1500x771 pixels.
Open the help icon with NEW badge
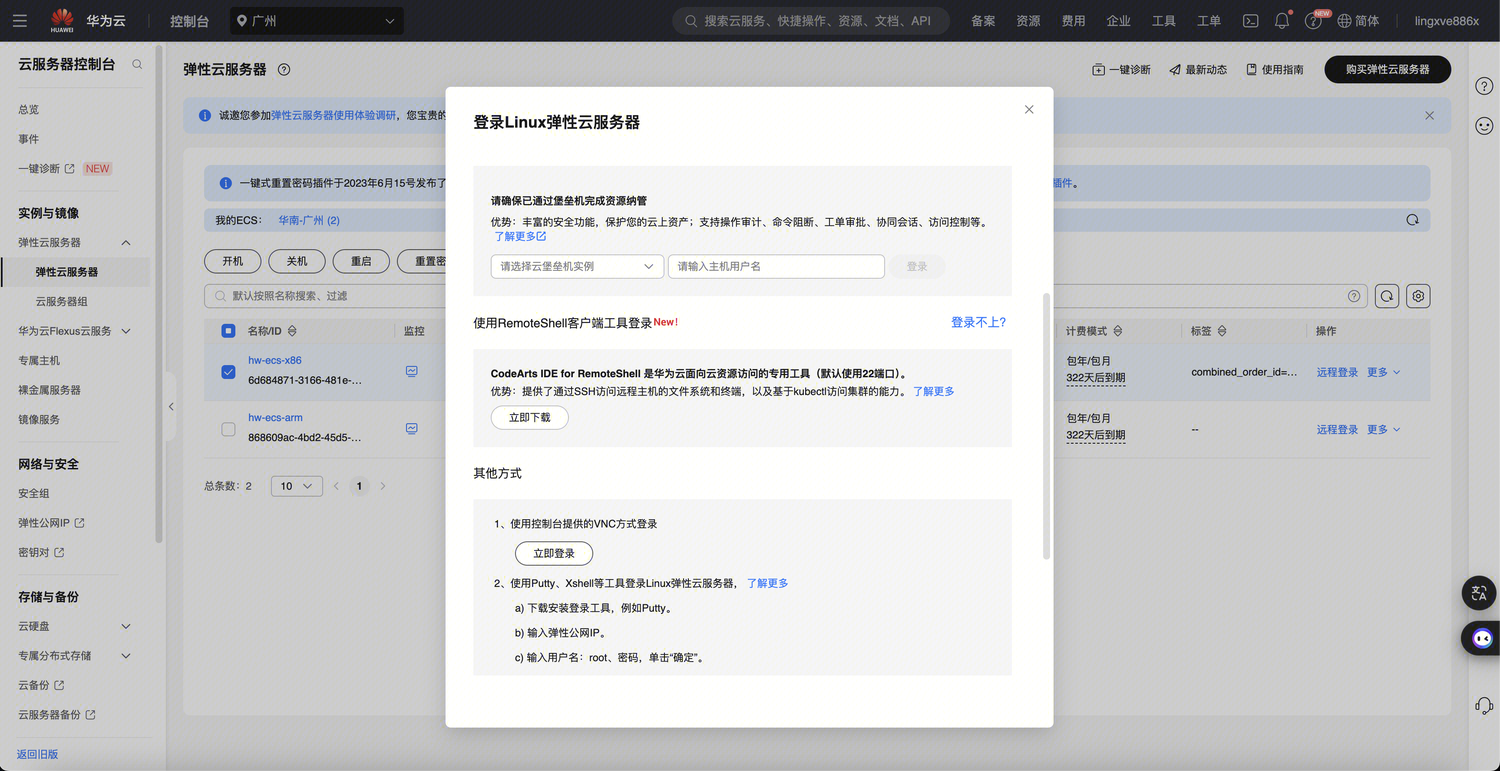1314,21
